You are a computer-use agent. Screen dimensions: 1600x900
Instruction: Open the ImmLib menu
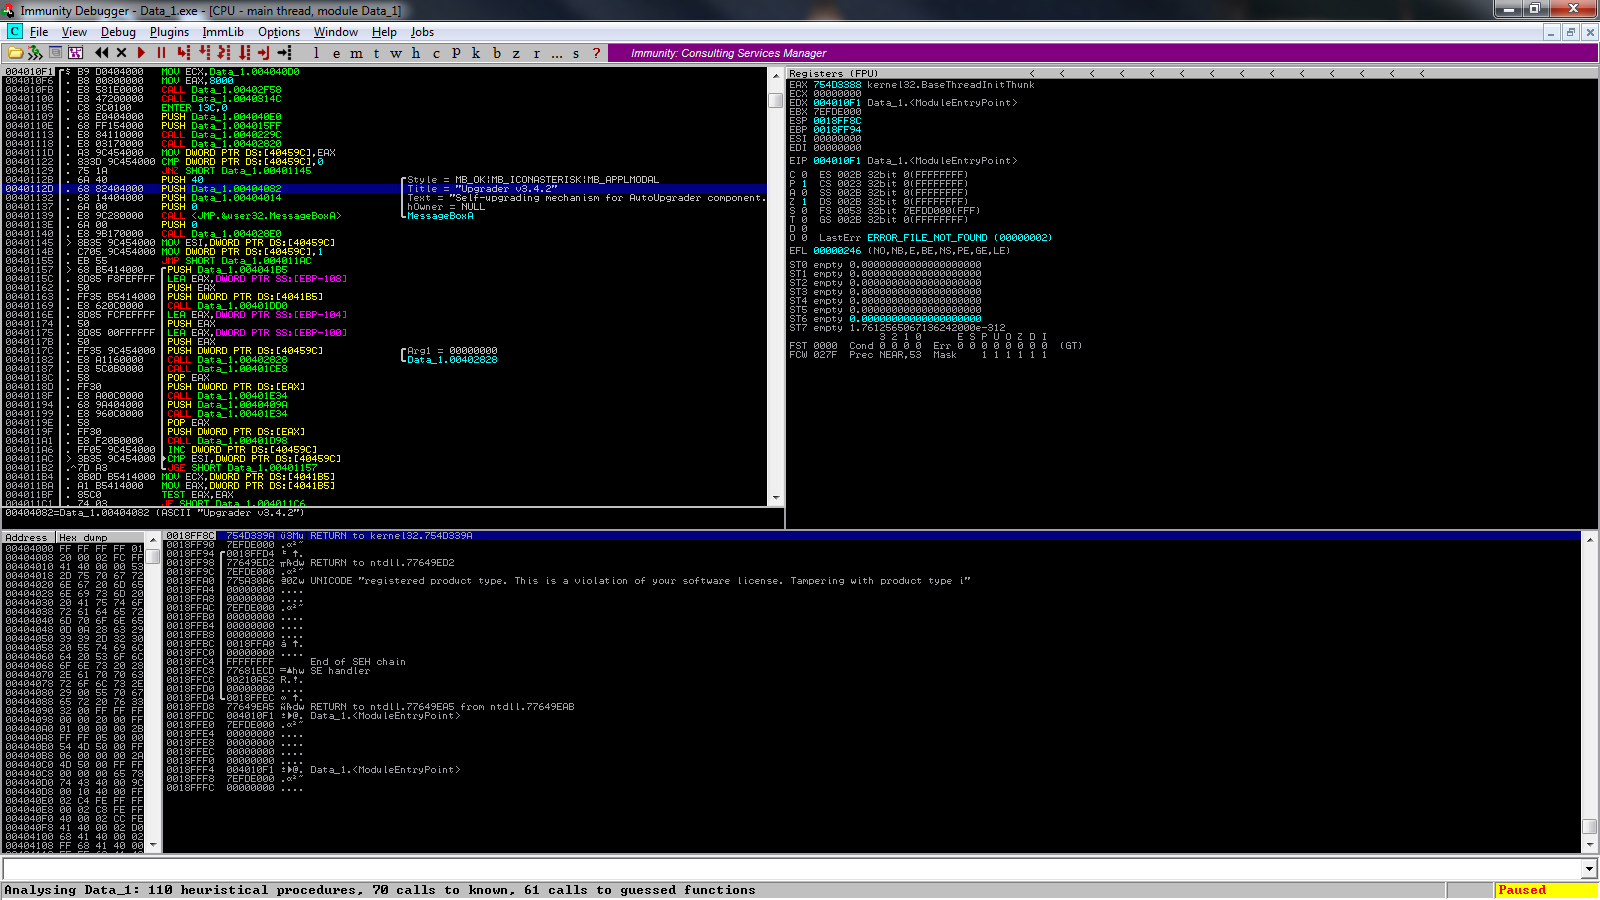point(223,32)
